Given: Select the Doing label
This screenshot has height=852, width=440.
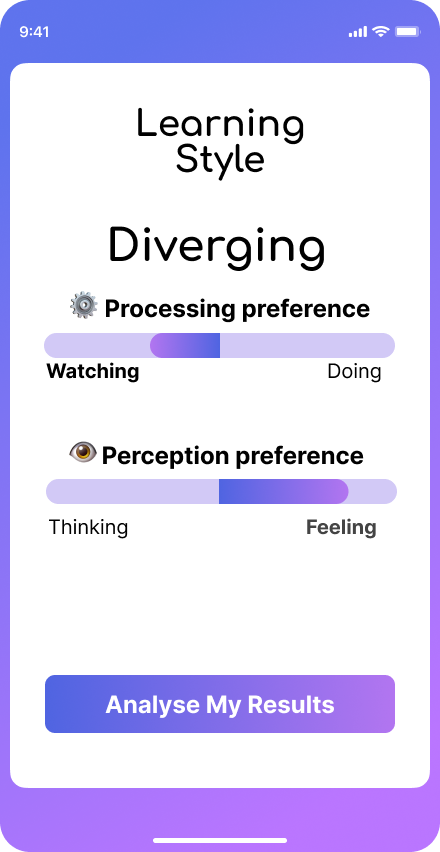Looking at the screenshot, I should pos(354,372).
